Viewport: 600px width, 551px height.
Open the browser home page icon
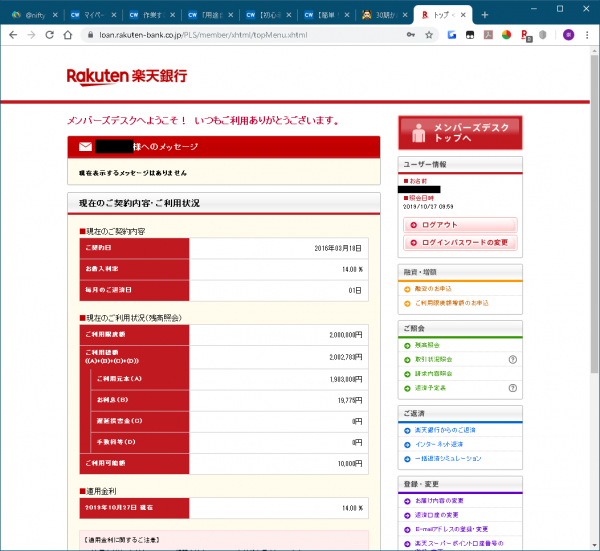tap(68, 35)
